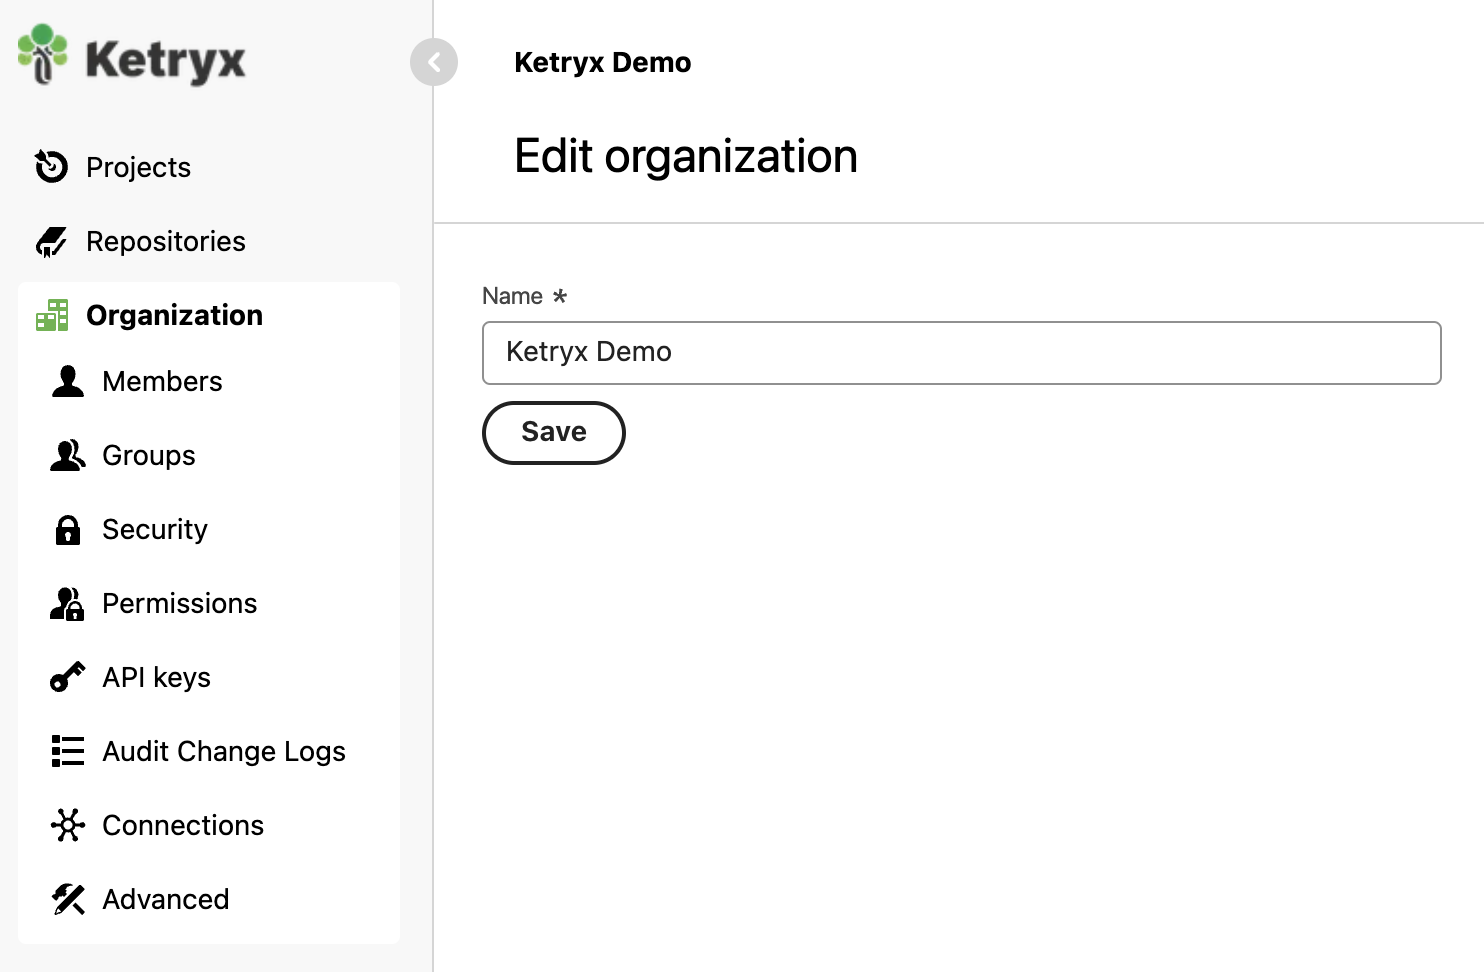
Task: Open the API keys entry
Action: 156,678
